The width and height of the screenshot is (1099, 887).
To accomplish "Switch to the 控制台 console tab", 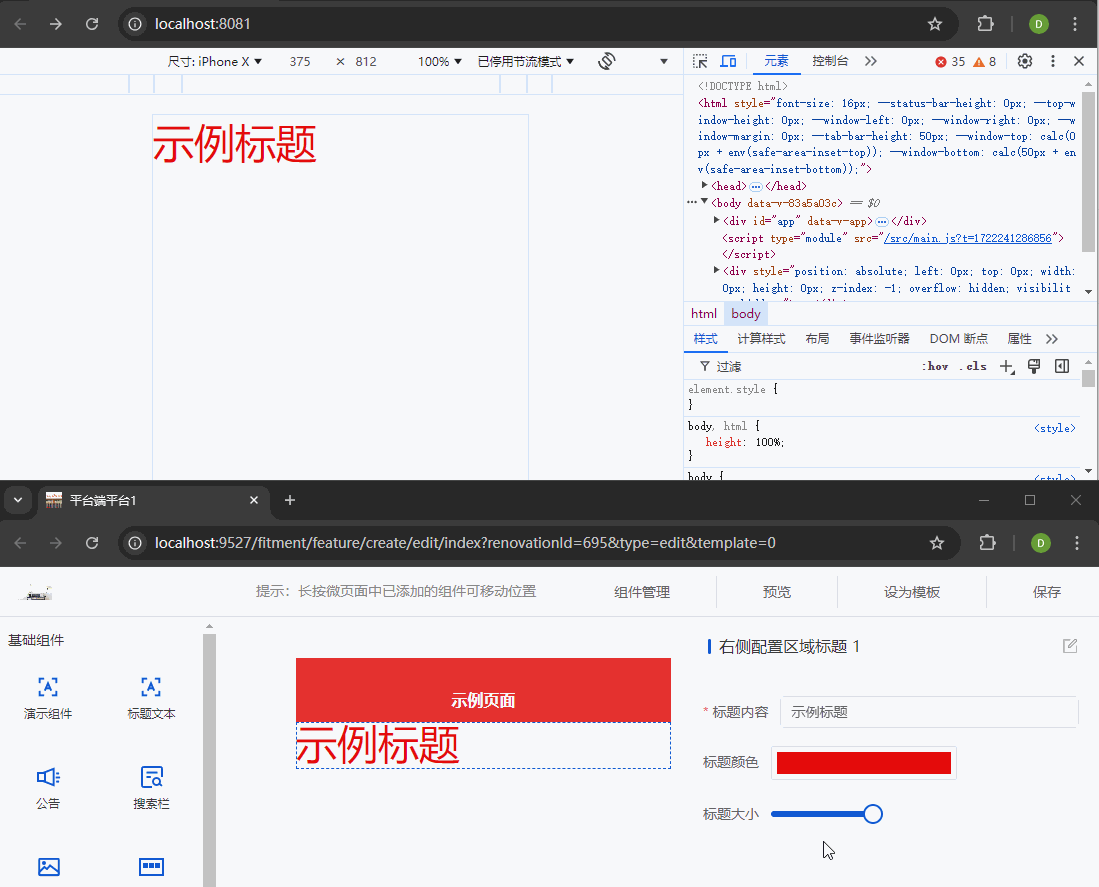I will (830, 61).
